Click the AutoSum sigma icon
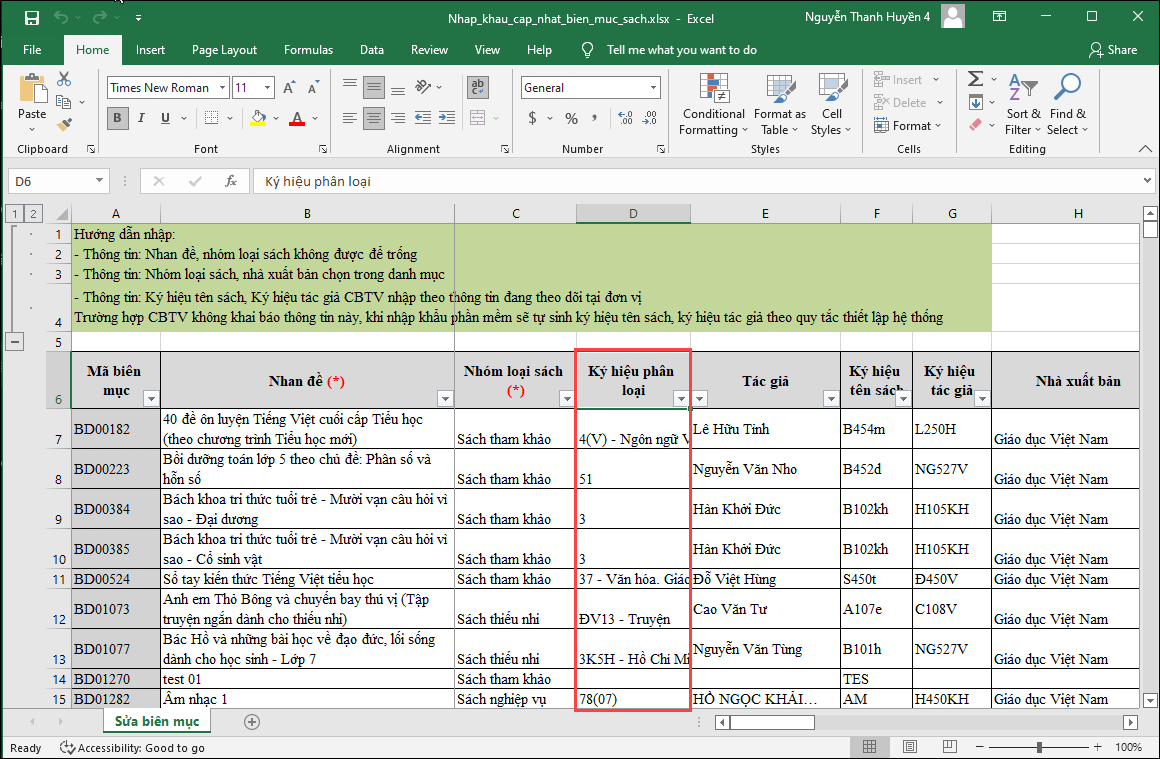The height and width of the screenshot is (759, 1160). tap(975, 79)
